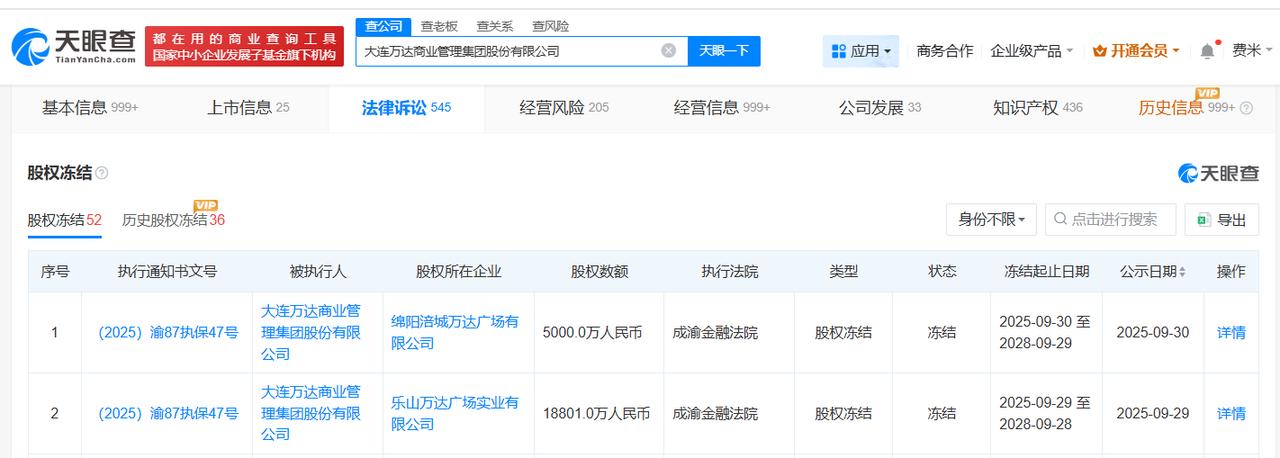Viewport: 1280px width, 458px height.
Task: Open the 上市信息 tab
Action: coord(248,107)
